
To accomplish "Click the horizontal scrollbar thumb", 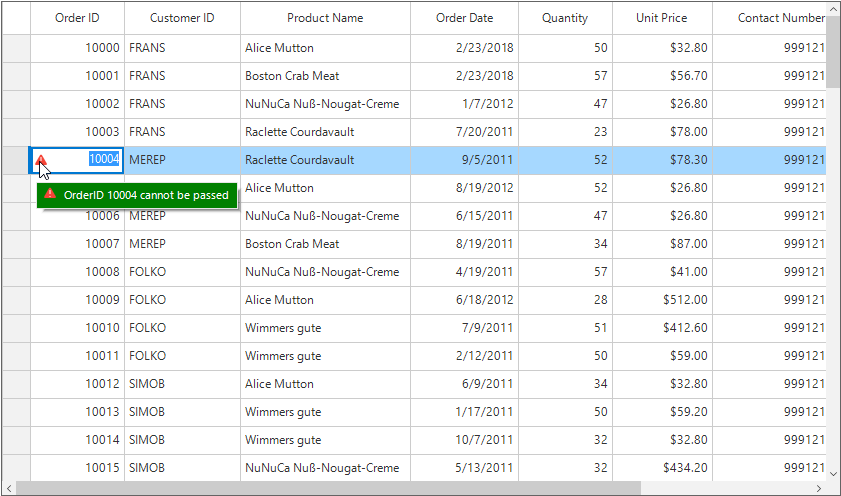I will pyautogui.click(x=328, y=488).
